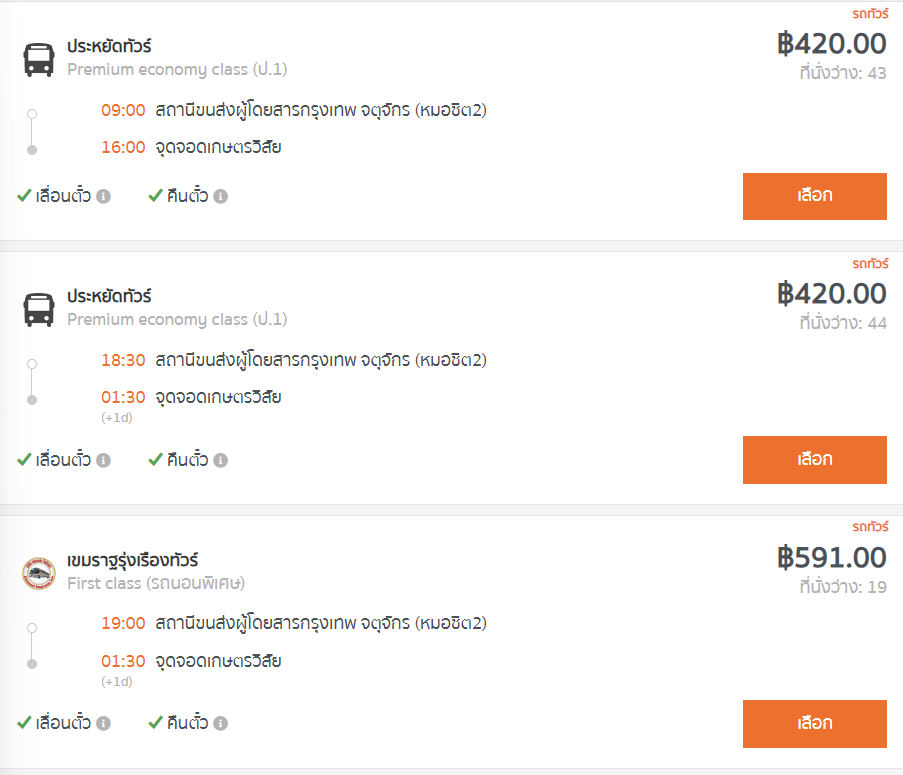
Task: Select the 09:00 ฿420.00 trip with เลือก
Action: pyautogui.click(x=814, y=196)
